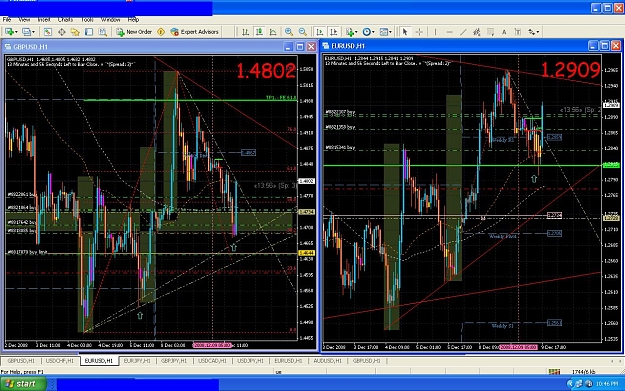Select the arrow Cursor tool
Screen dimensions: 625x391
[405, 32]
